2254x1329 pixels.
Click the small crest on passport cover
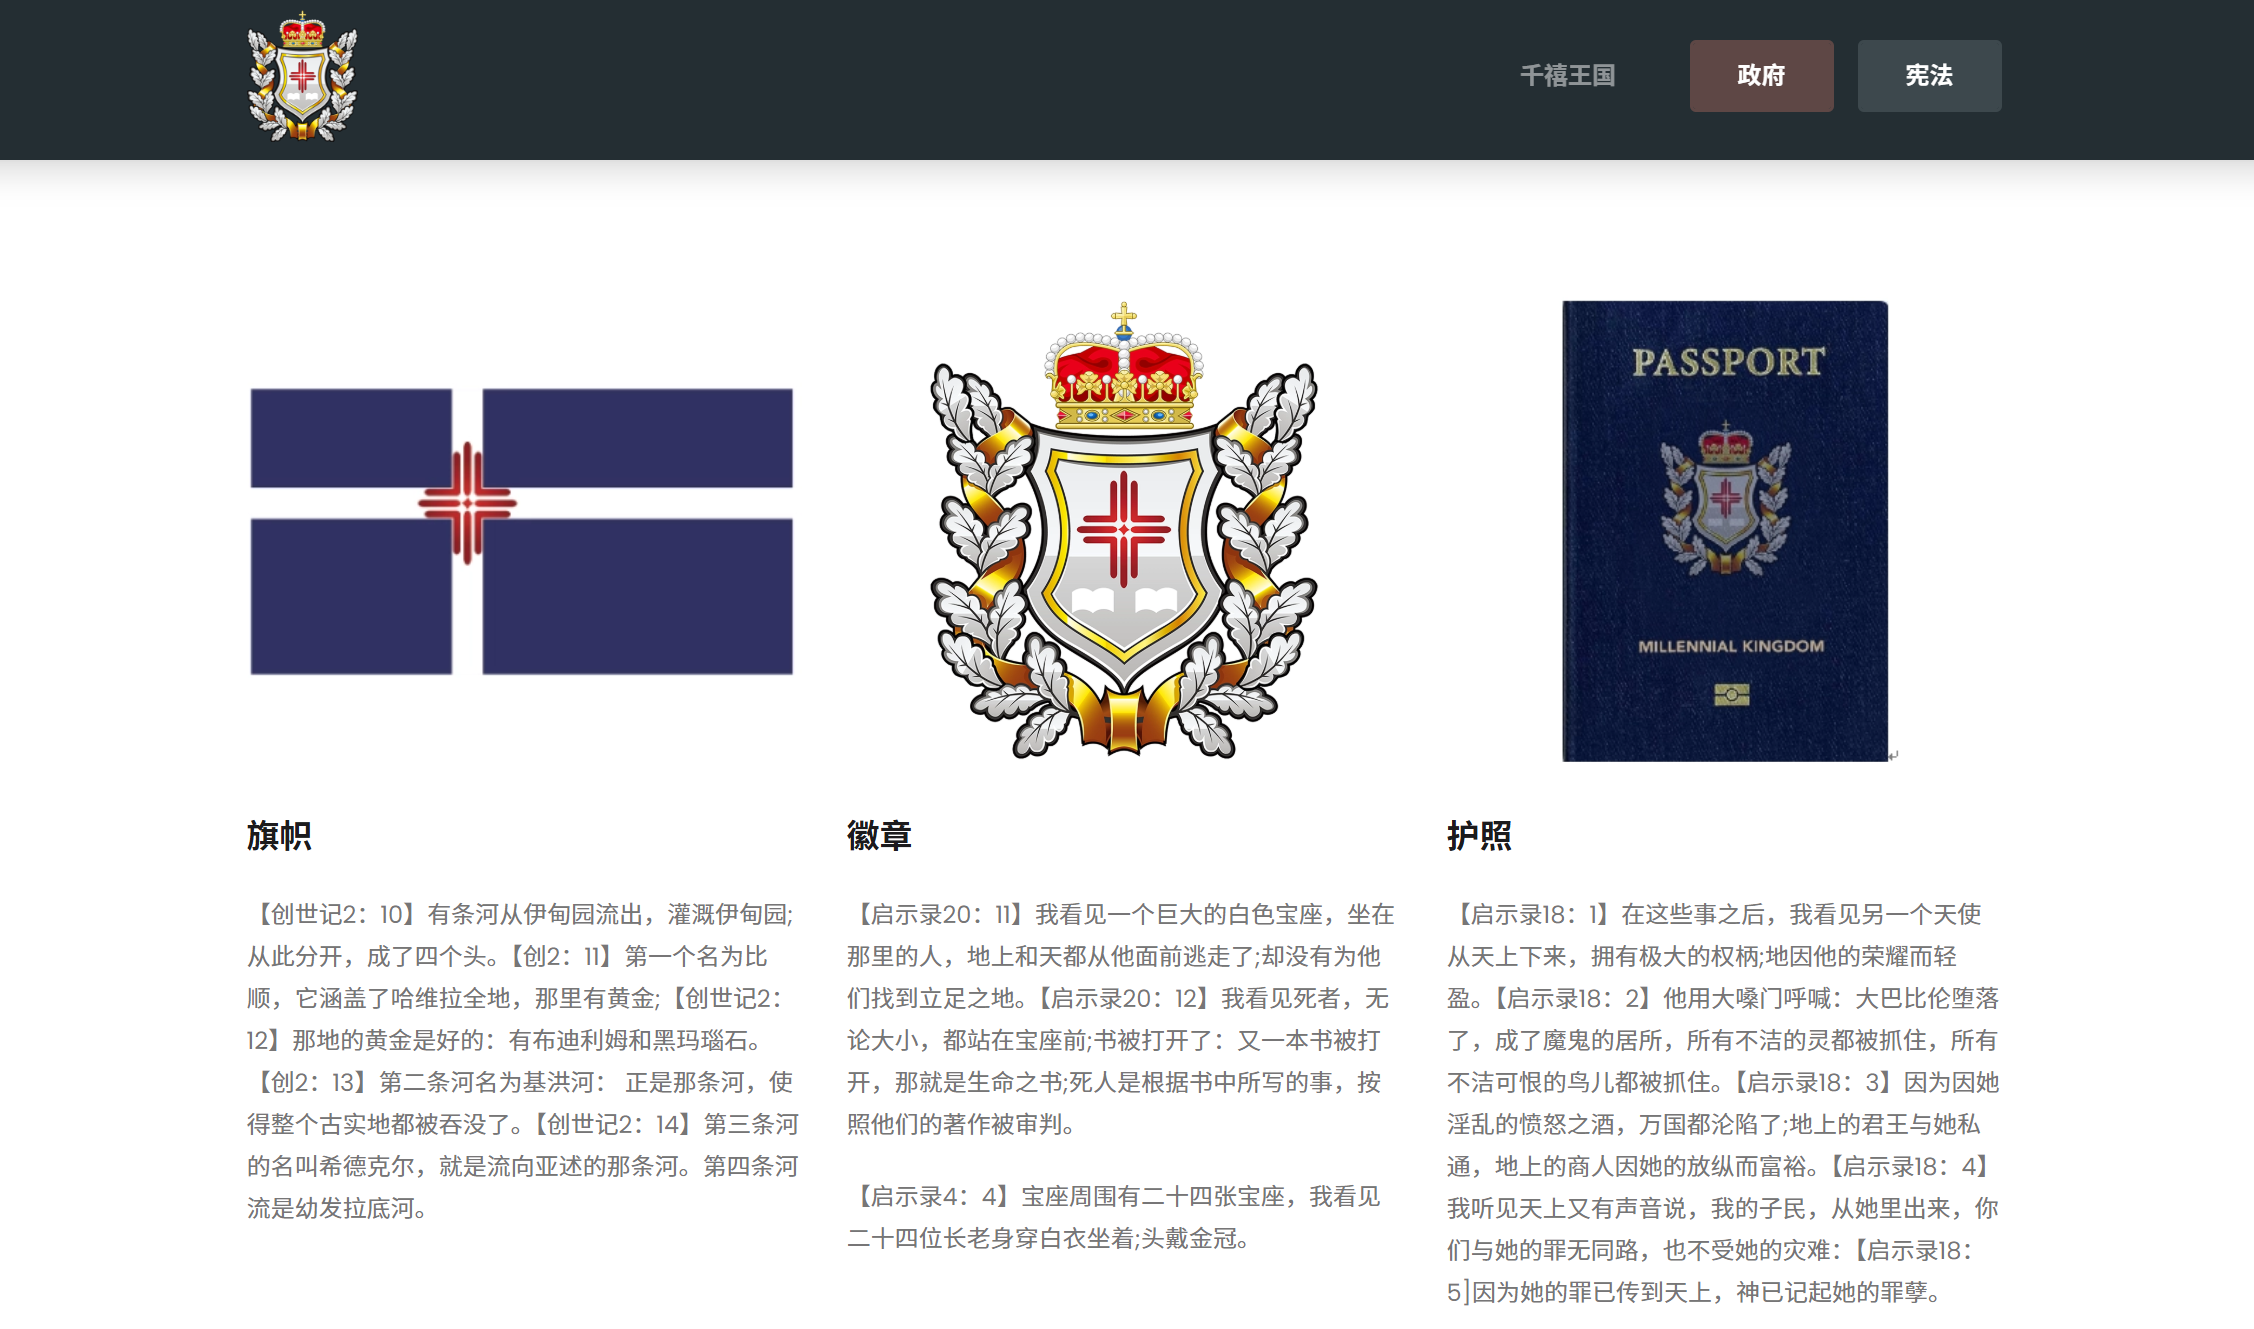pyautogui.click(x=1725, y=500)
